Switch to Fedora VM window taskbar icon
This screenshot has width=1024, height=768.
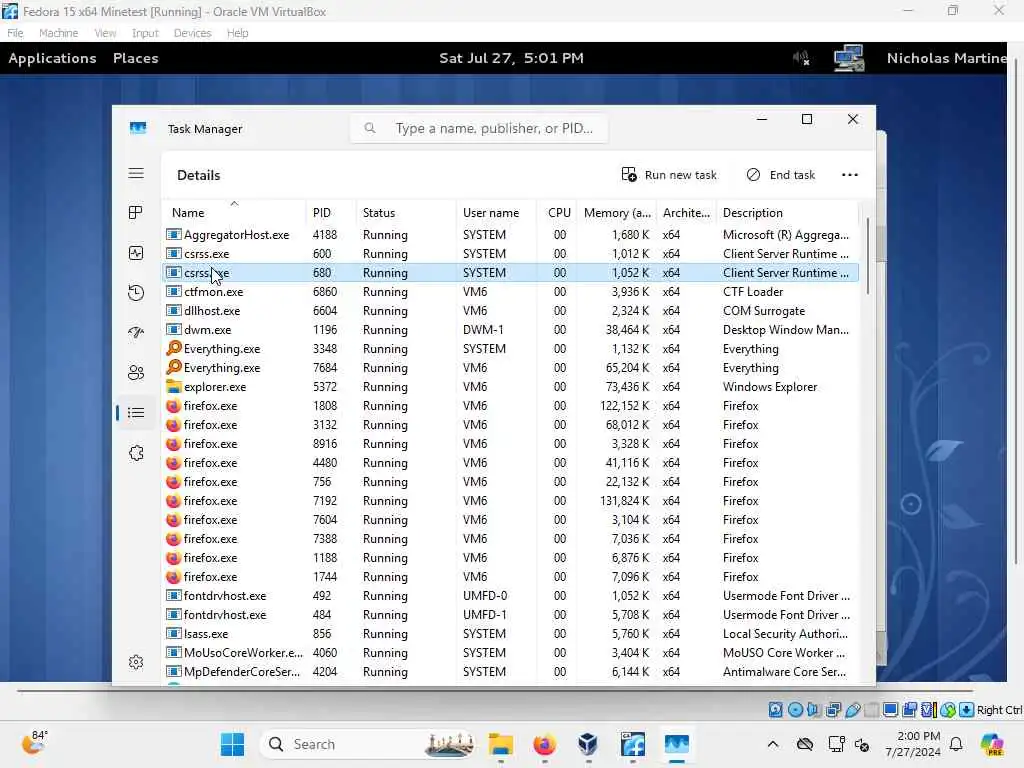tap(632, 744)
